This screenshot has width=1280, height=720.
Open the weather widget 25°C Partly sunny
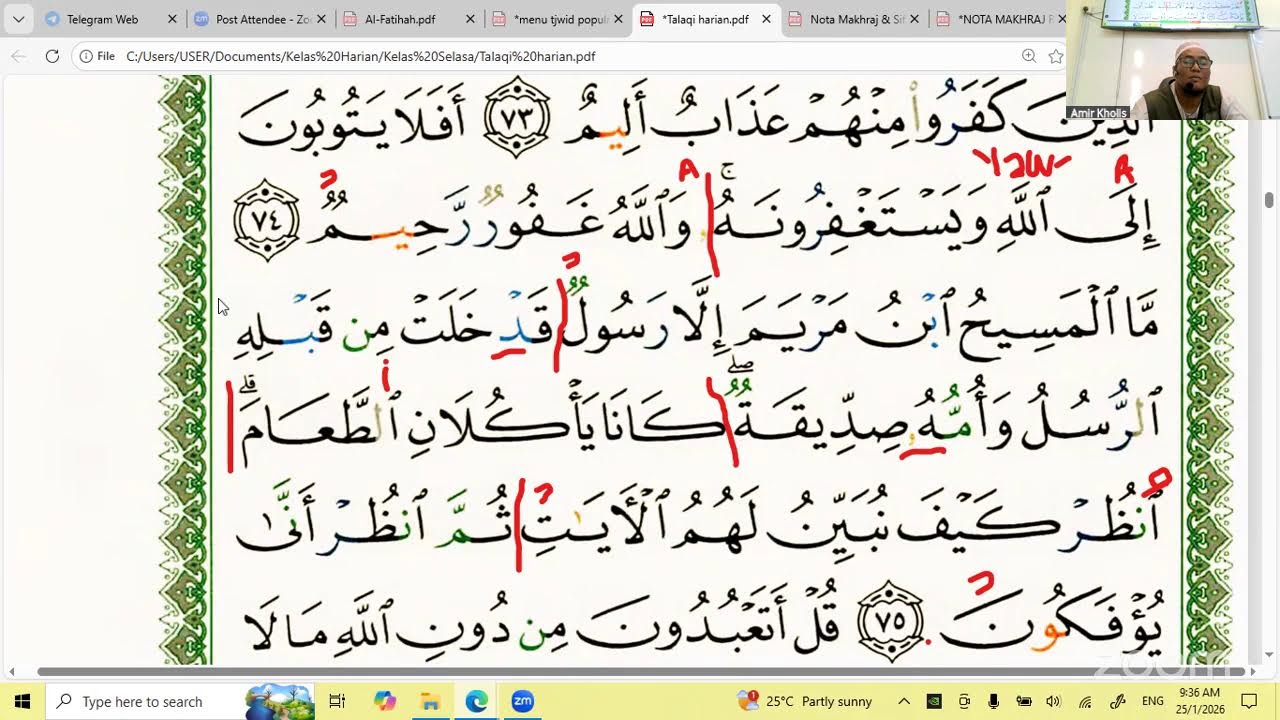pos(805,701)
